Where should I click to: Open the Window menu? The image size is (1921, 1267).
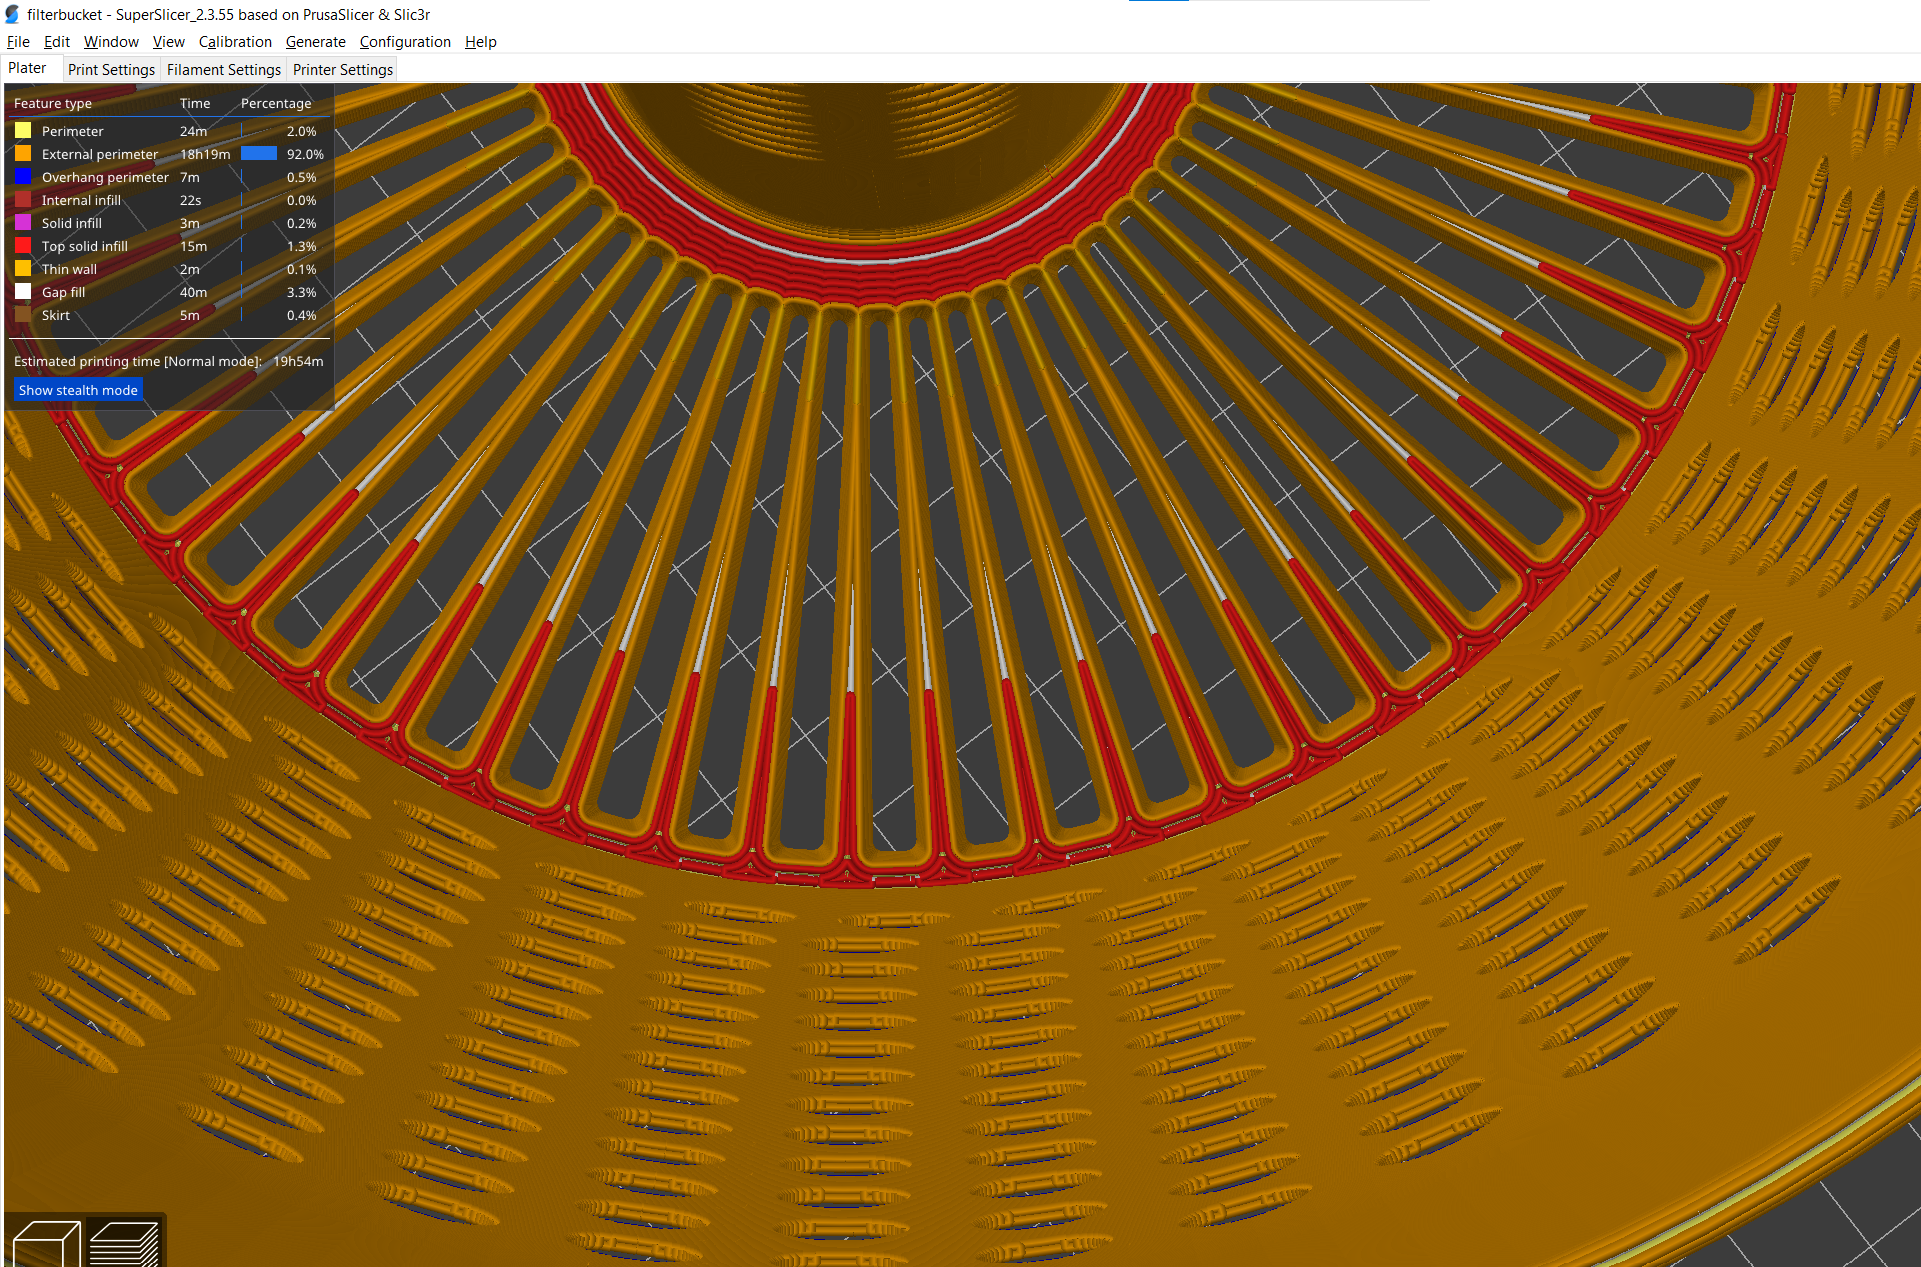pos(111,42)
